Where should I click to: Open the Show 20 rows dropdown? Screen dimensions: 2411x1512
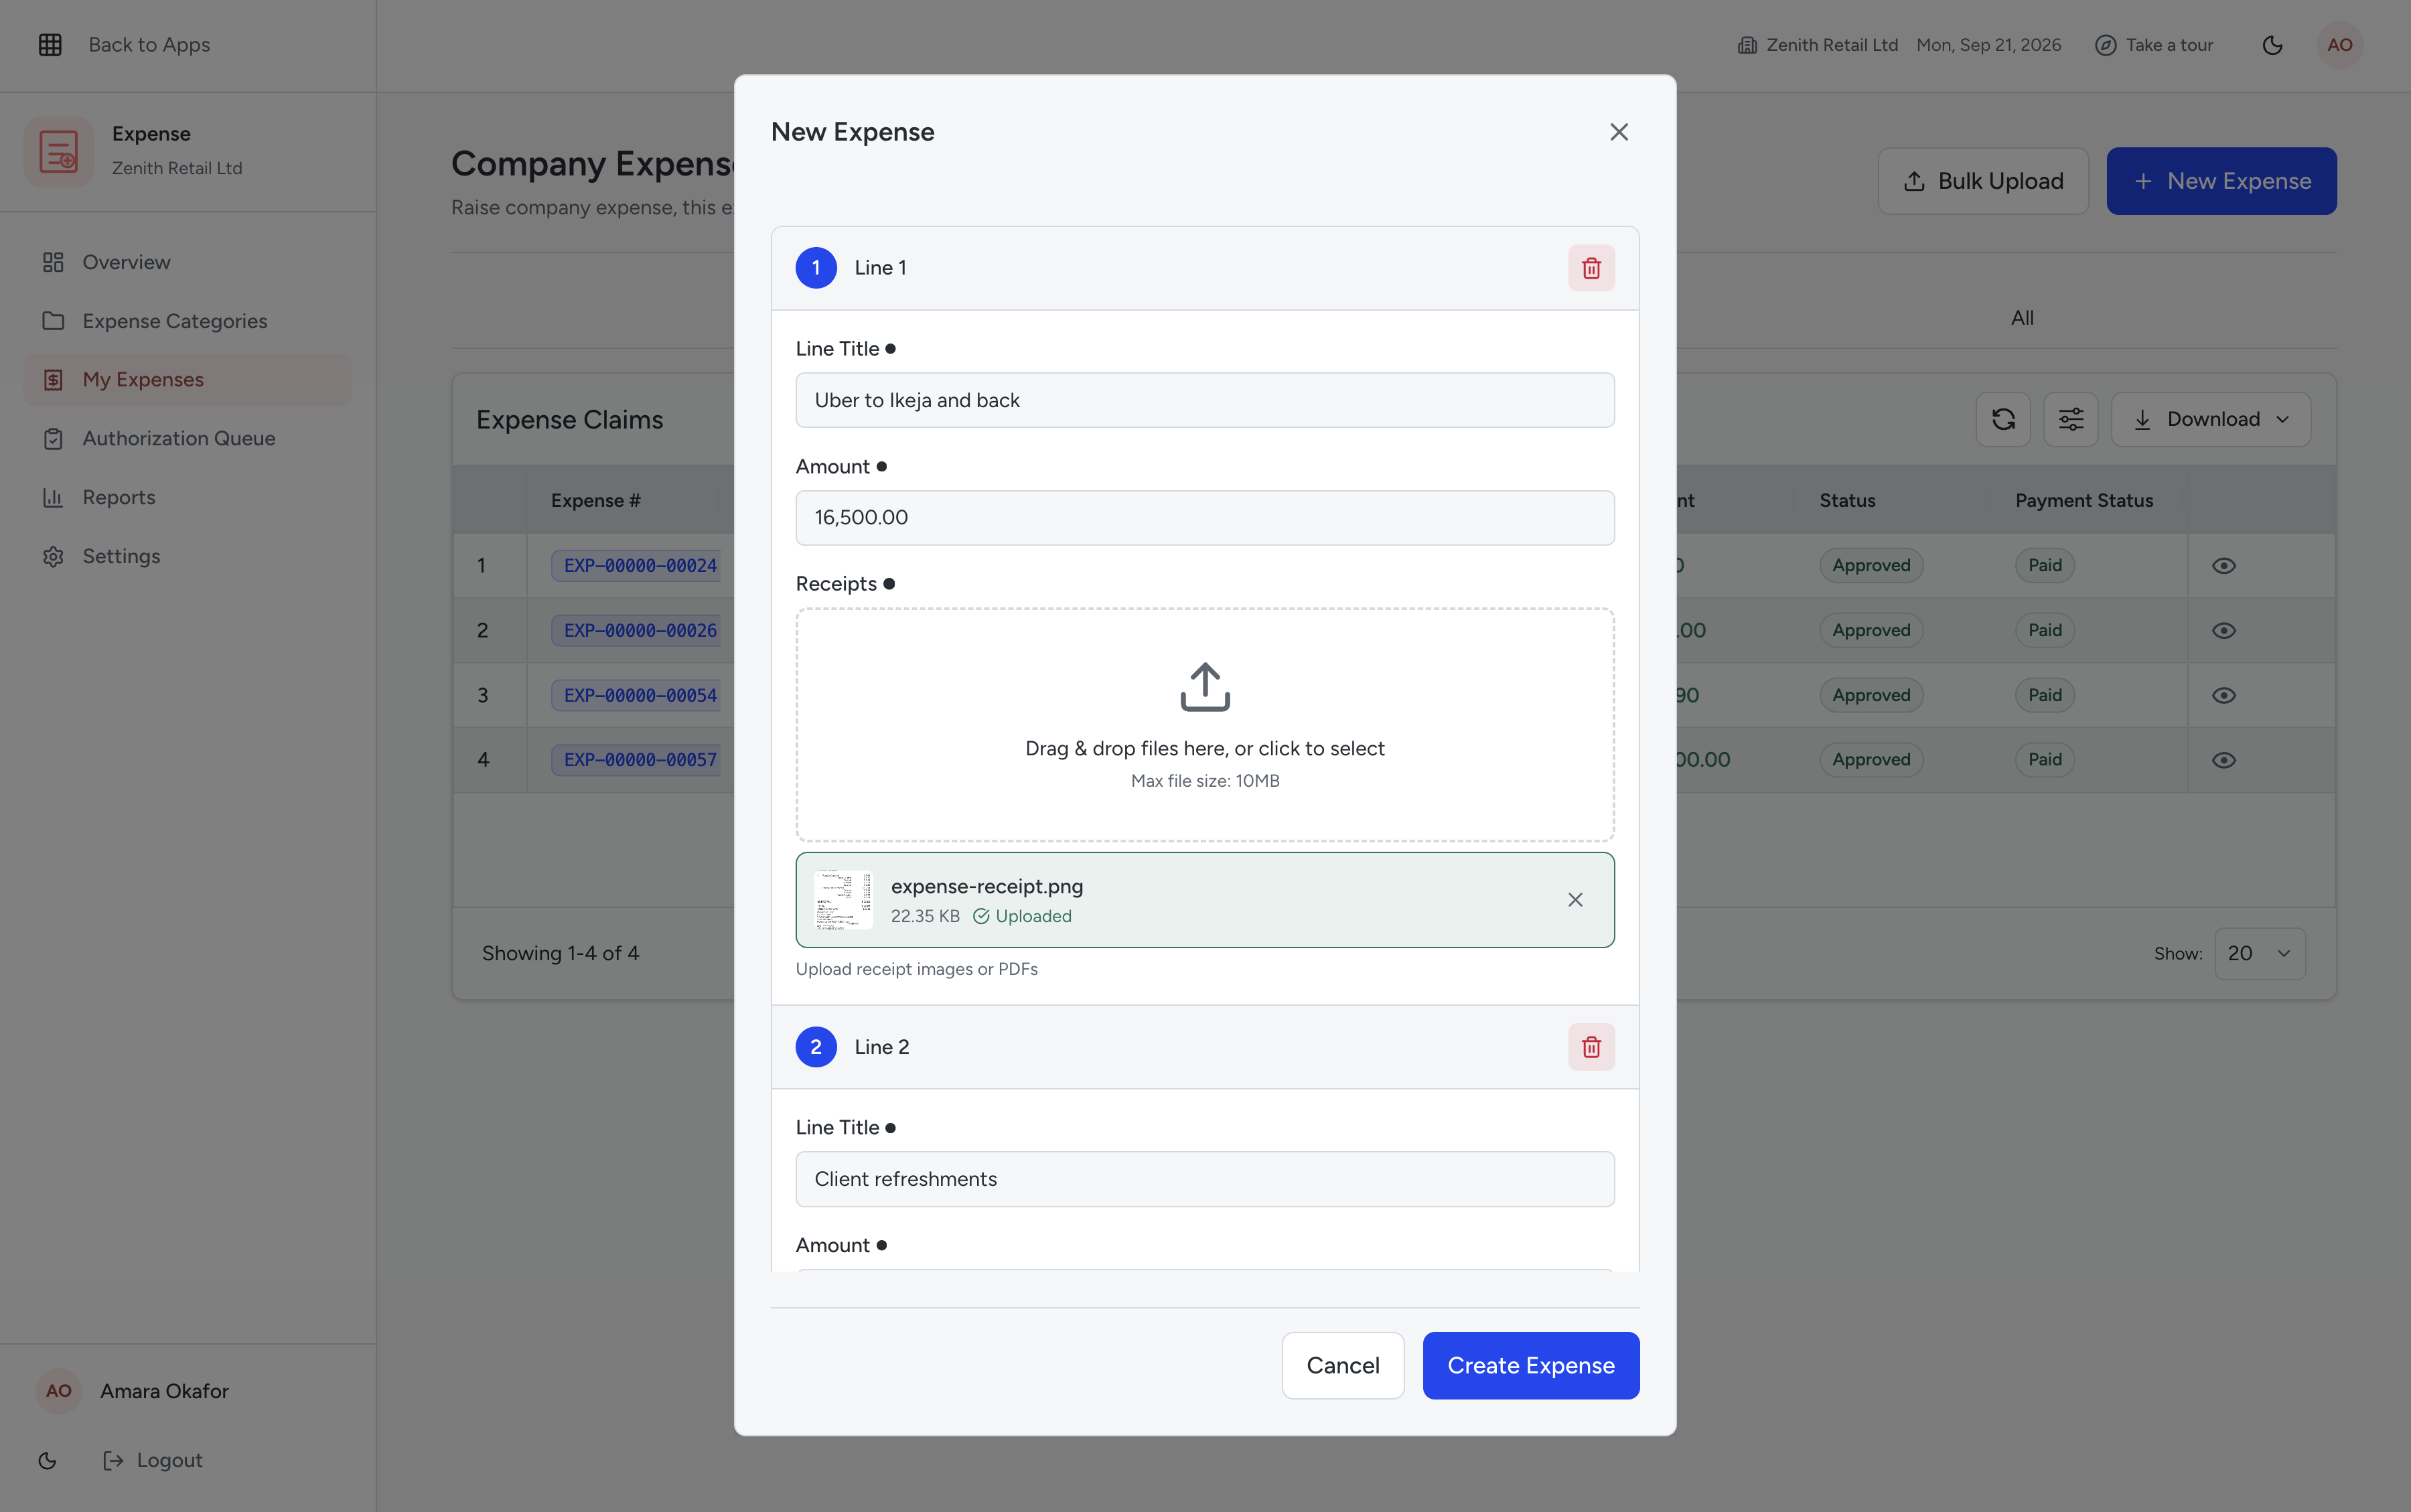[2259, 954]
